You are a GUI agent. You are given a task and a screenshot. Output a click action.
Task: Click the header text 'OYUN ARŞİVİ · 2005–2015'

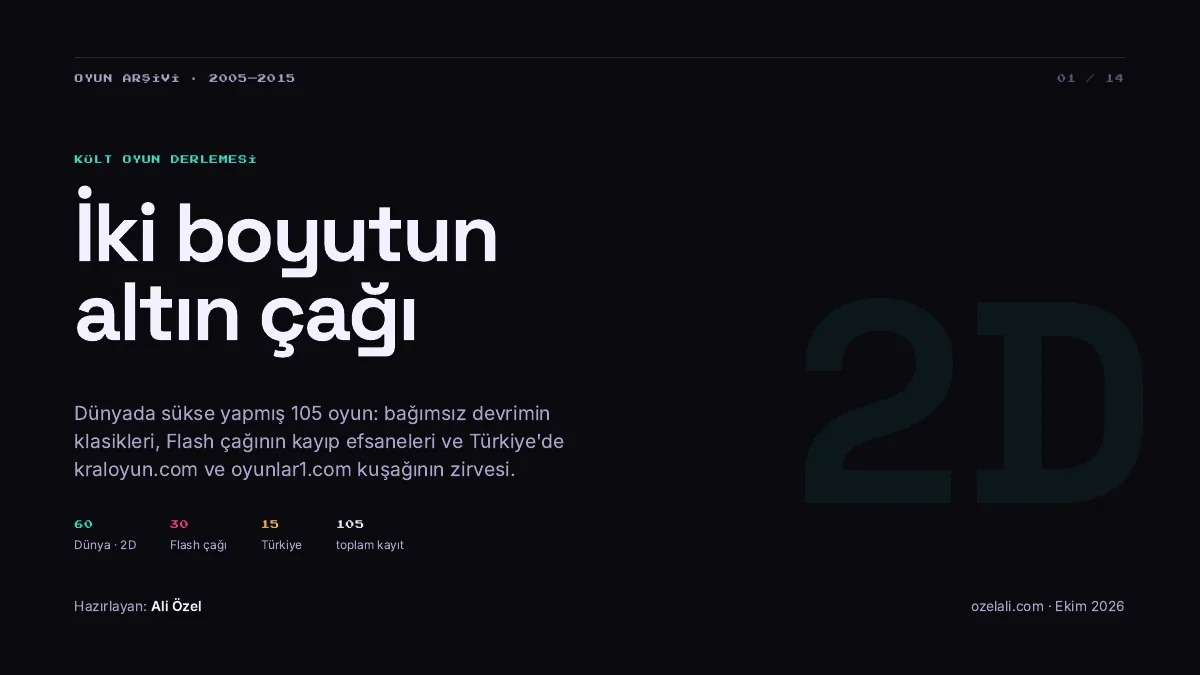[184, 78]
